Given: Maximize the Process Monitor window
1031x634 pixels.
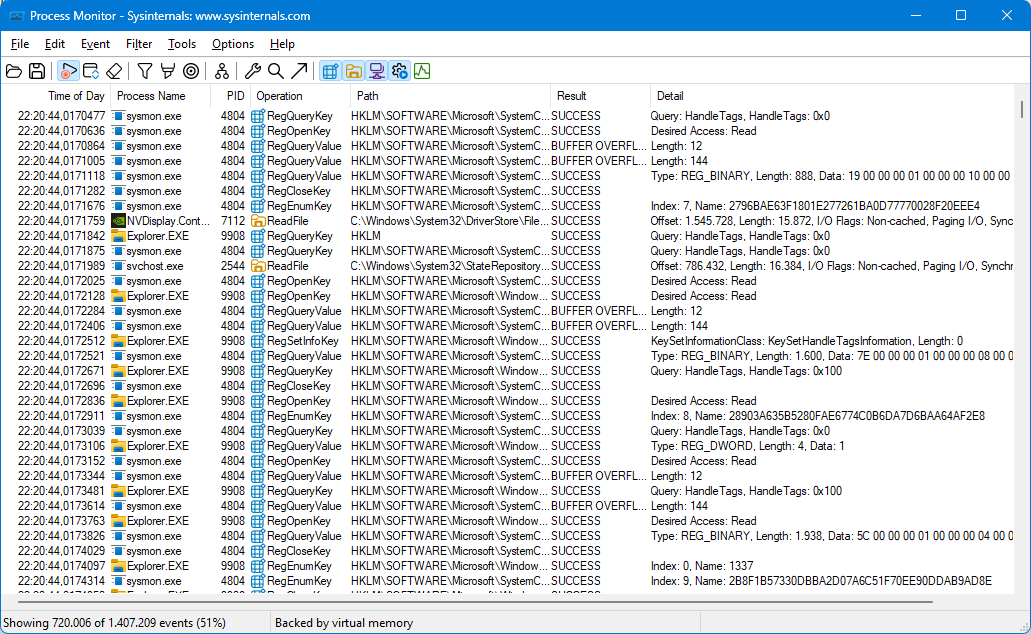Looking at the screenshot, I should coord(961,15).
